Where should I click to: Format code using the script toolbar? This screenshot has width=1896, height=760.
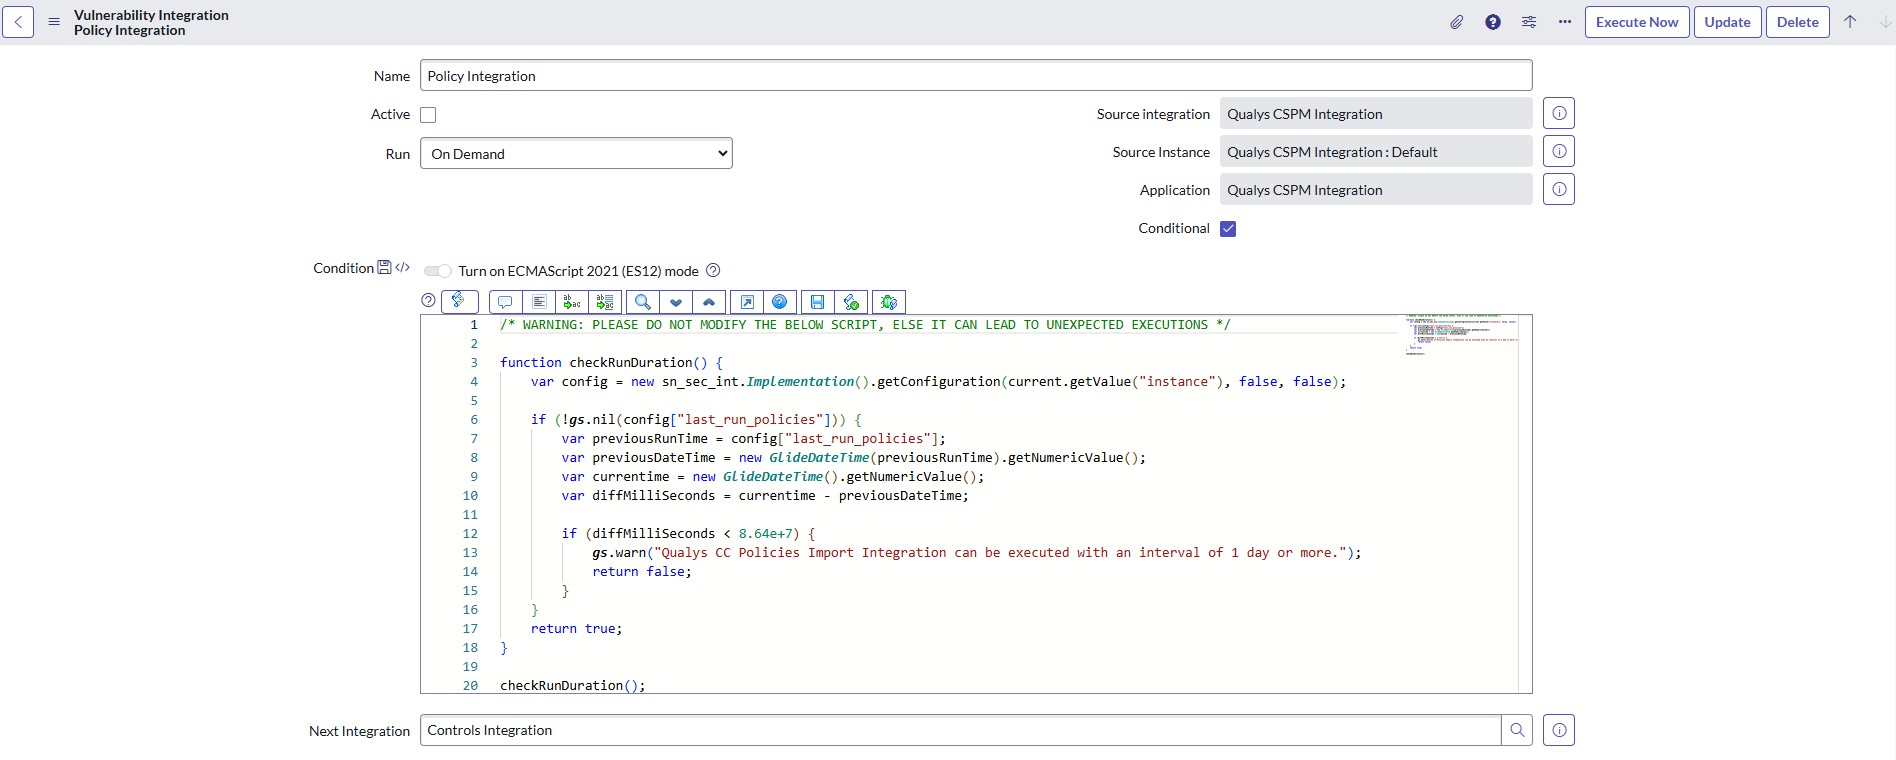[x=539, y=302]
